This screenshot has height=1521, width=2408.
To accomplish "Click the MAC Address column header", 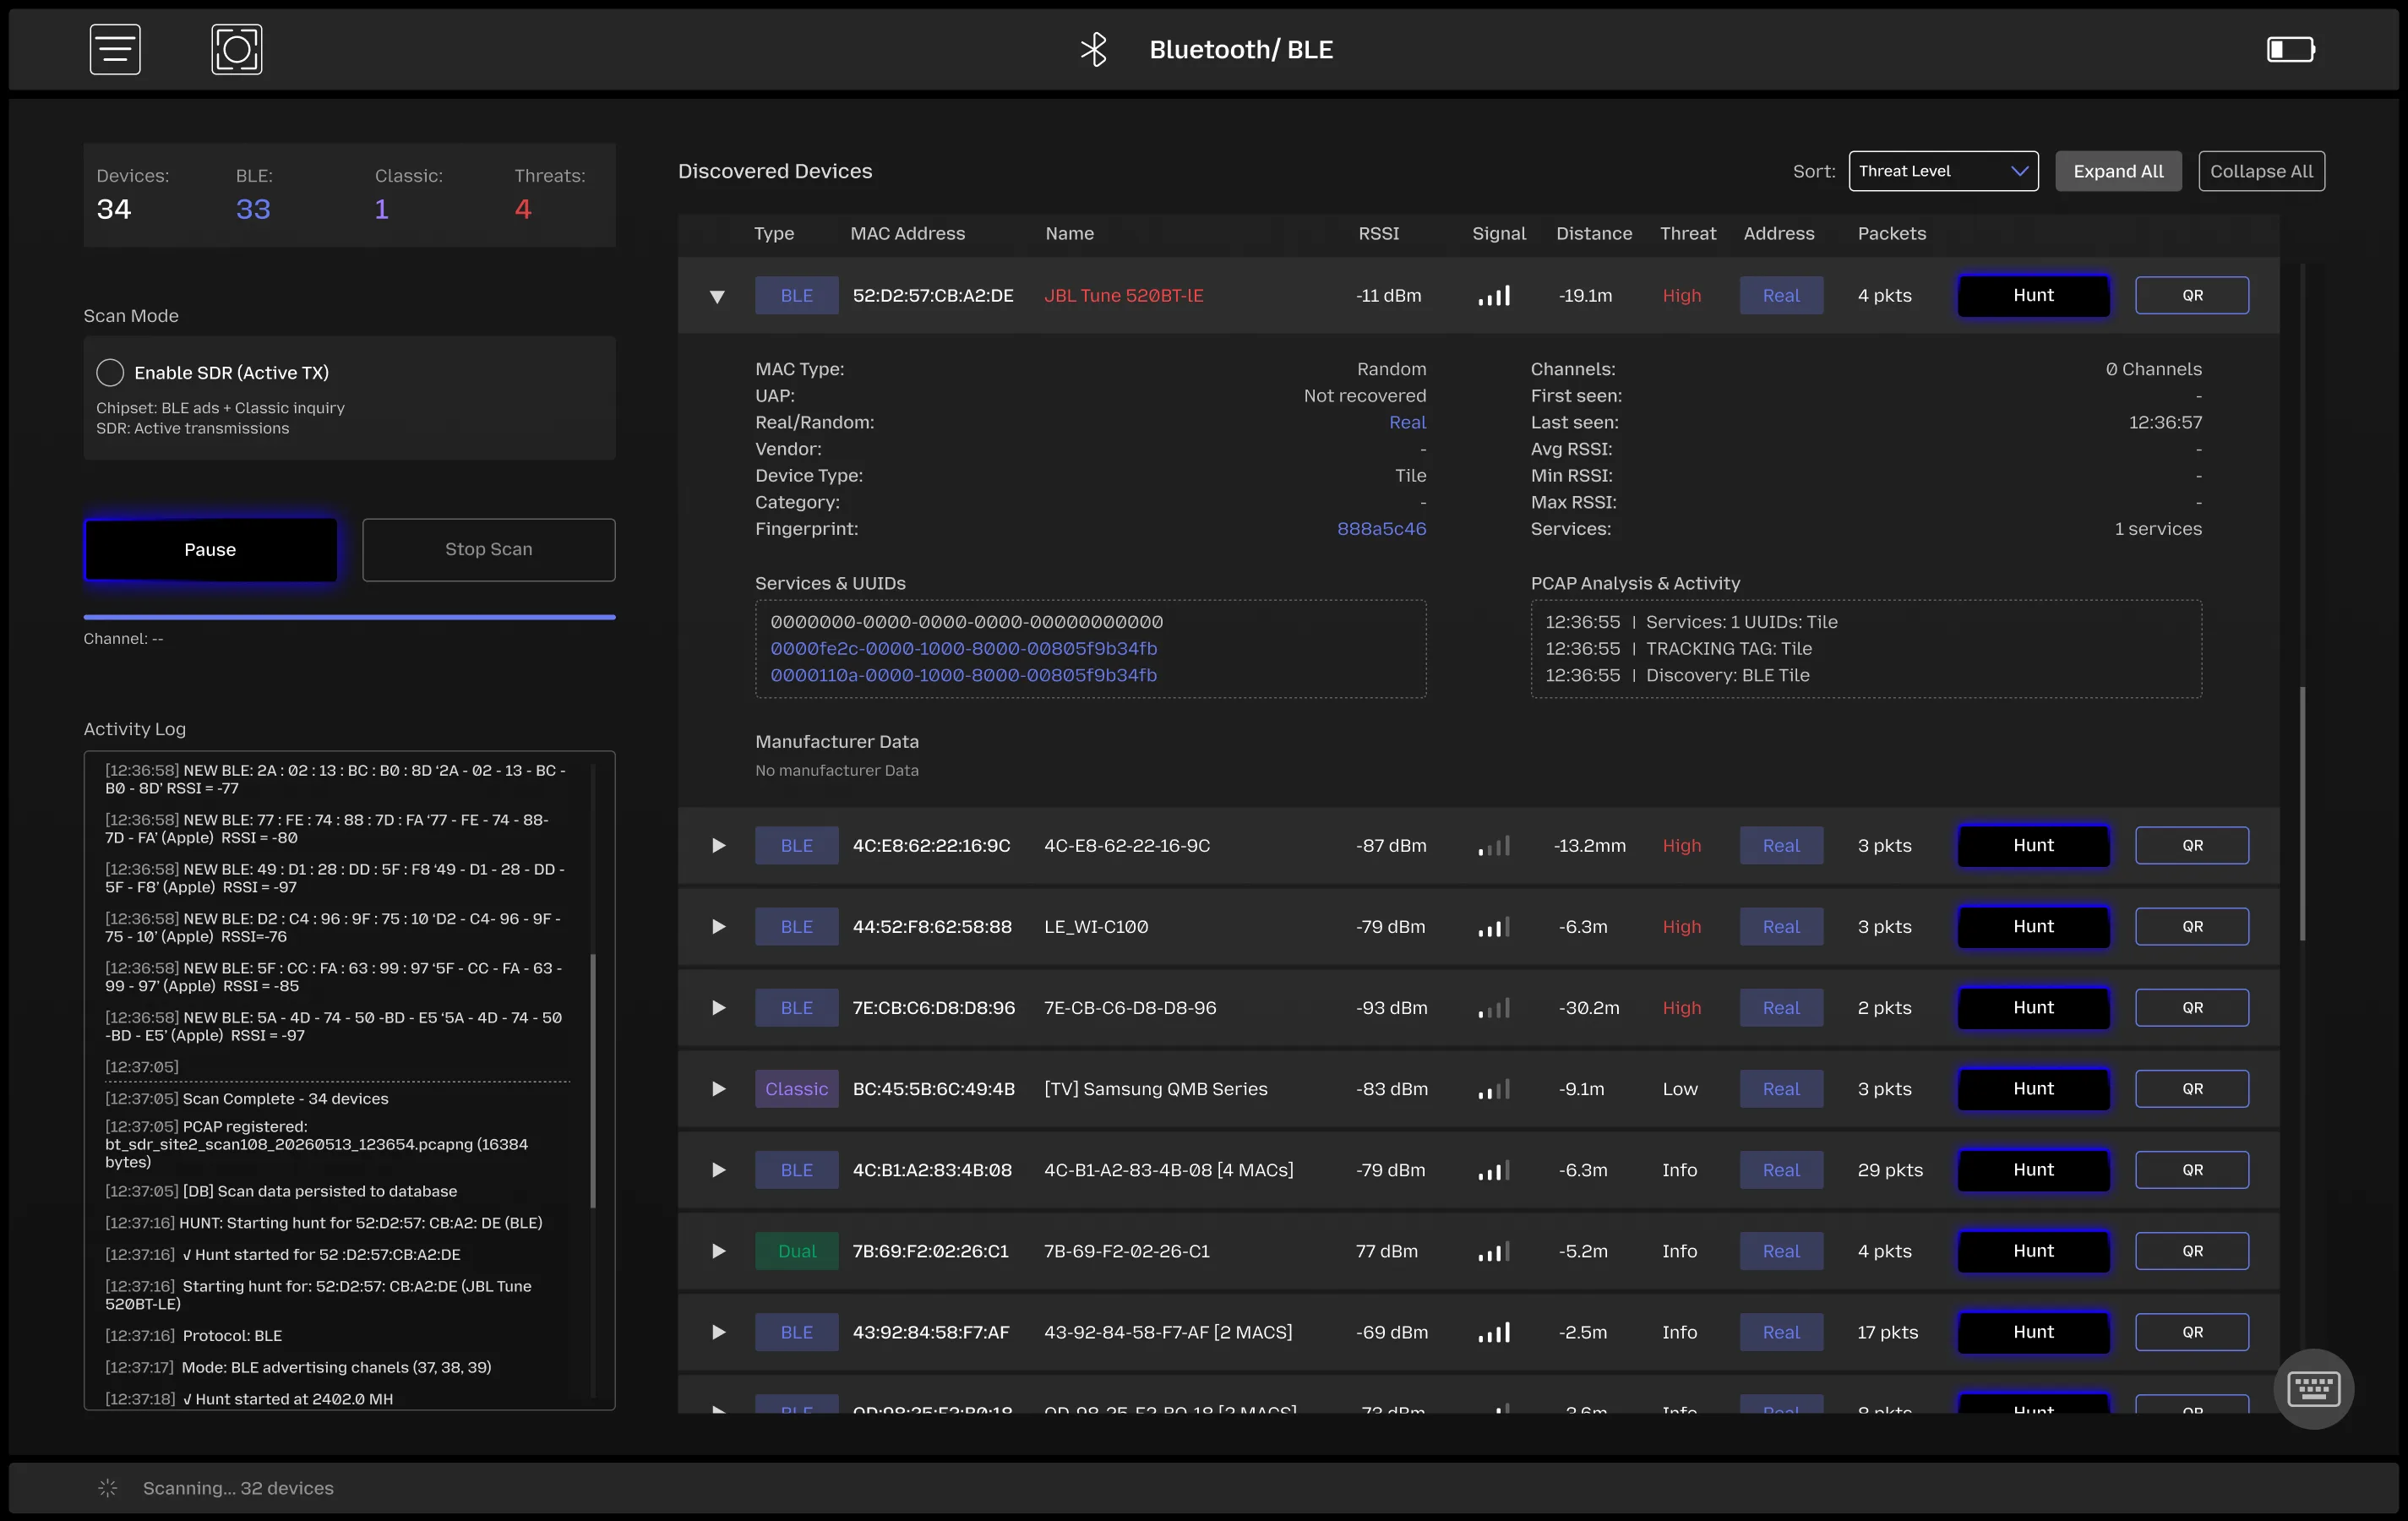I will (907, 233).
